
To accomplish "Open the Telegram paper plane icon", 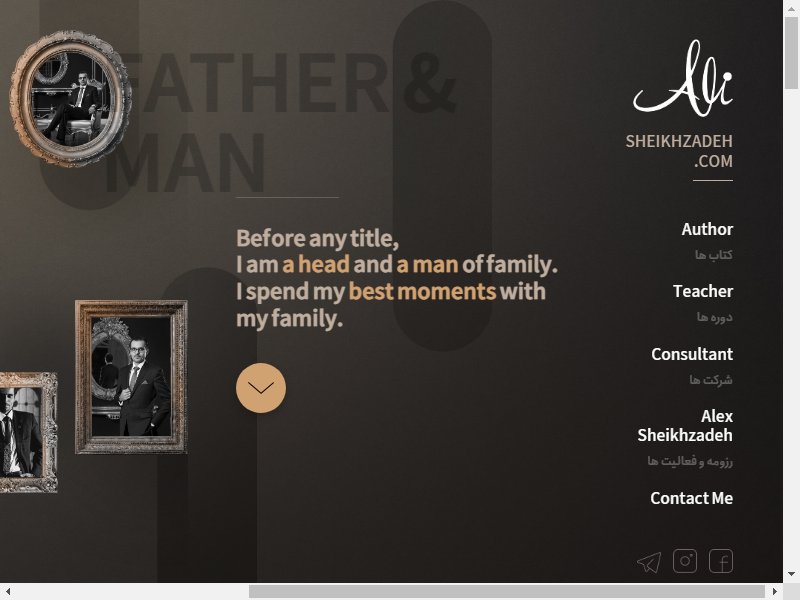I will point(649,562).
